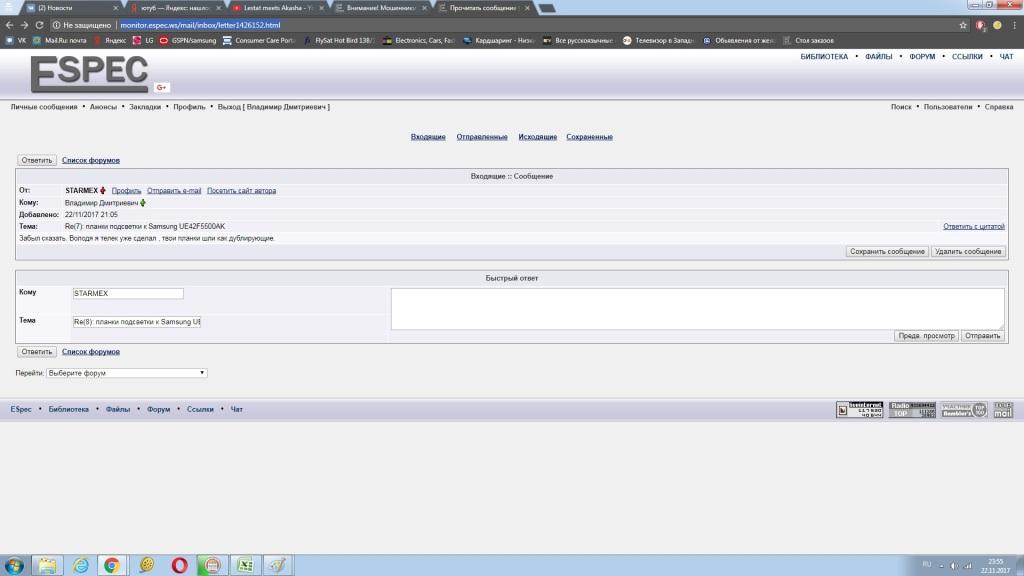Open Opera from the Windows taskbar

180,565
